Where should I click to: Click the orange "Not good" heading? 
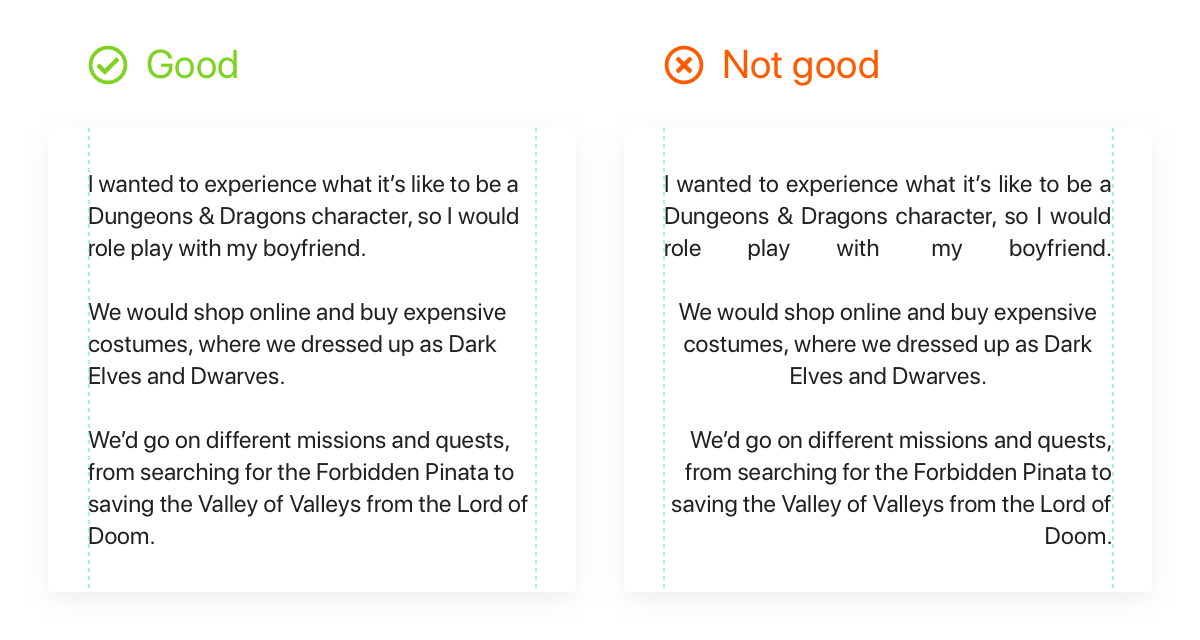click(801, 66)
